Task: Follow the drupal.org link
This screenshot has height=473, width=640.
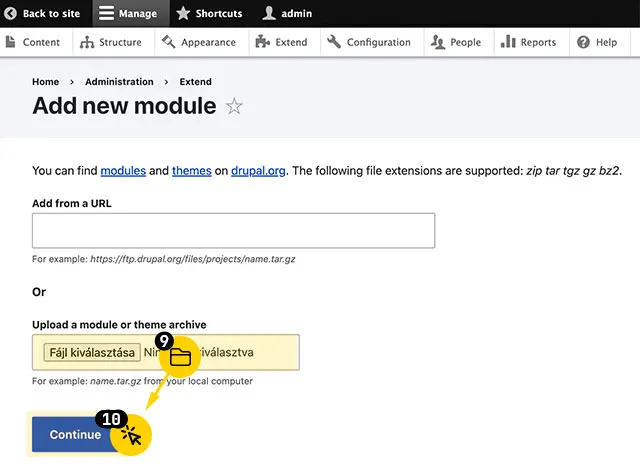Action: click(258, 171)
